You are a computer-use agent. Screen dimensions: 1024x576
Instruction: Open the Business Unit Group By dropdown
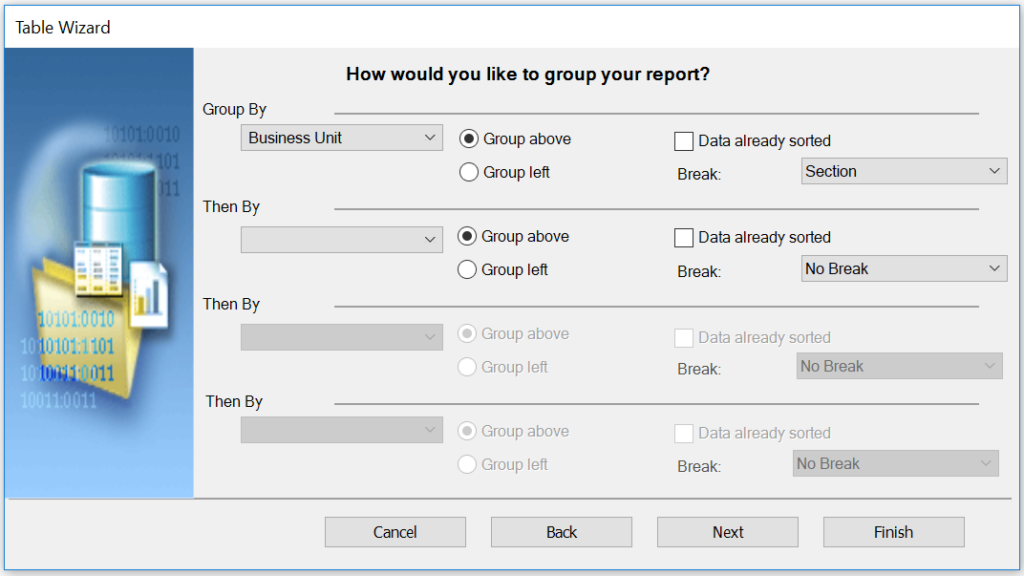tap(342, 138)
